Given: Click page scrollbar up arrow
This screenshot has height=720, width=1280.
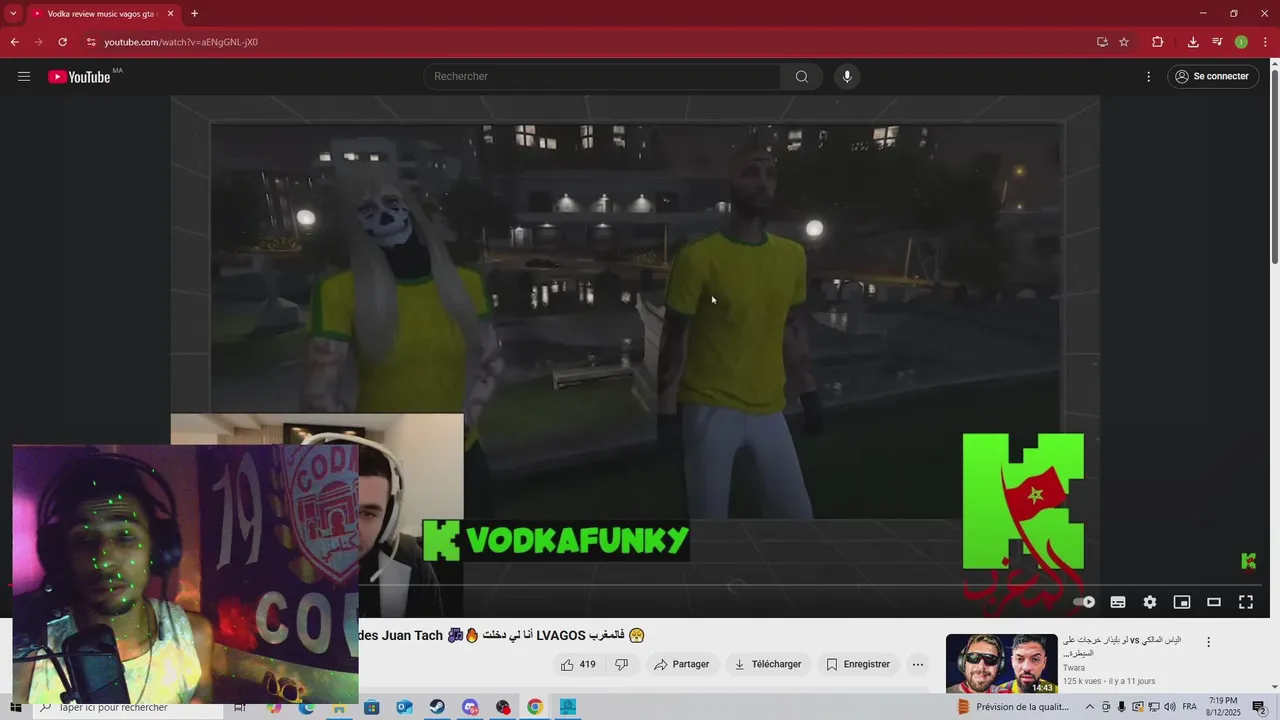Looking at the screenshot, I should click(1274, 65).
